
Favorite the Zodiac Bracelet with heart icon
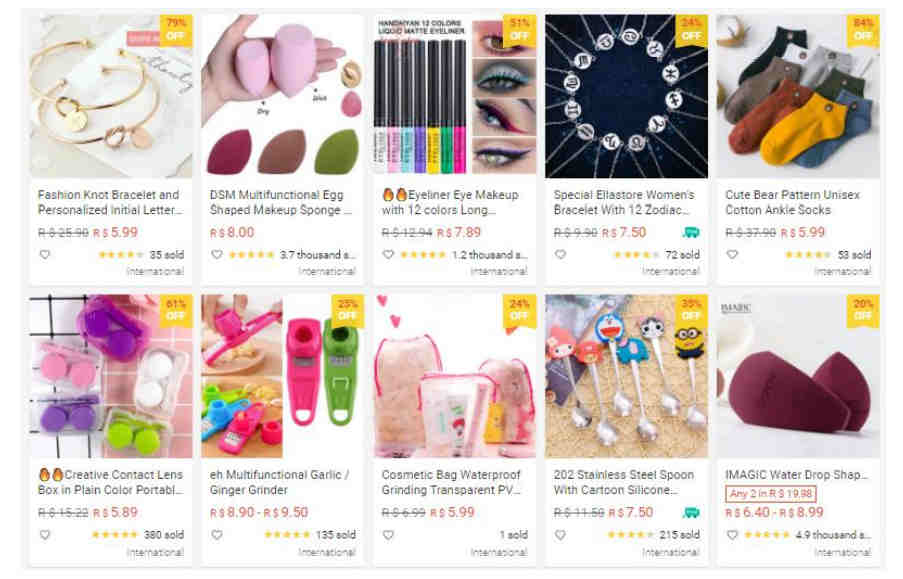click(560, 255)
